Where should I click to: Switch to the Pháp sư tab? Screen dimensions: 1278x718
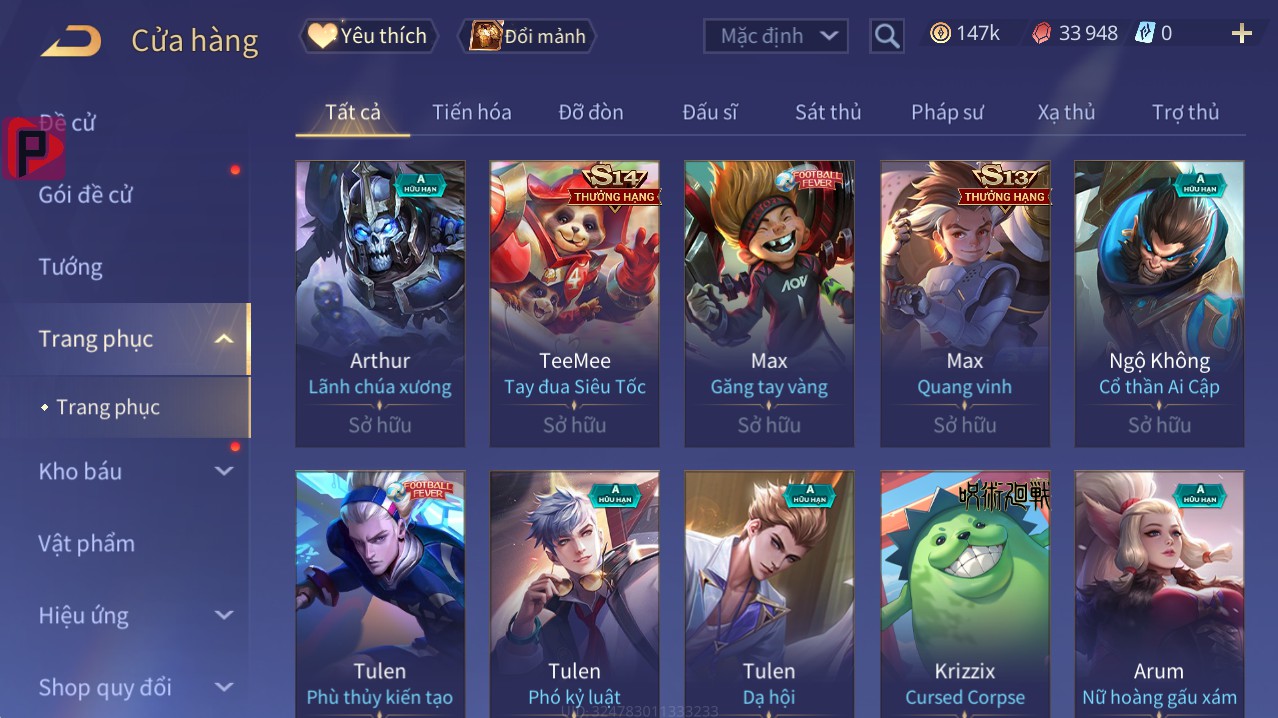(x=947, y=112)
